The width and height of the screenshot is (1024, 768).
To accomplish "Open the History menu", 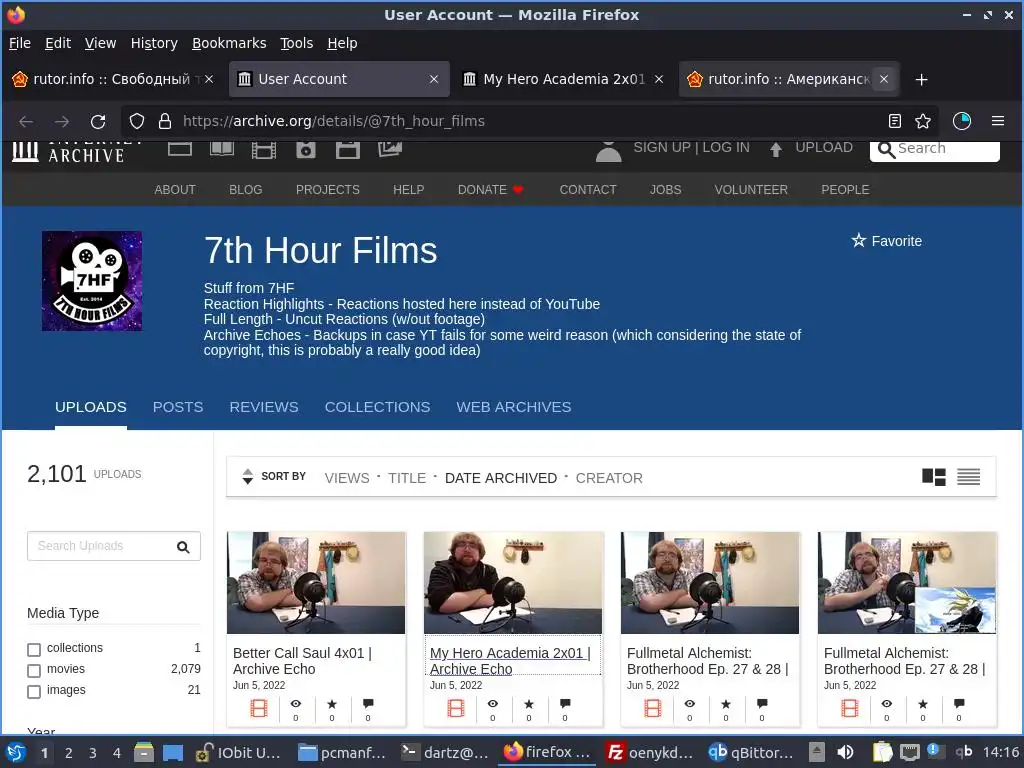I will (154, 43).
